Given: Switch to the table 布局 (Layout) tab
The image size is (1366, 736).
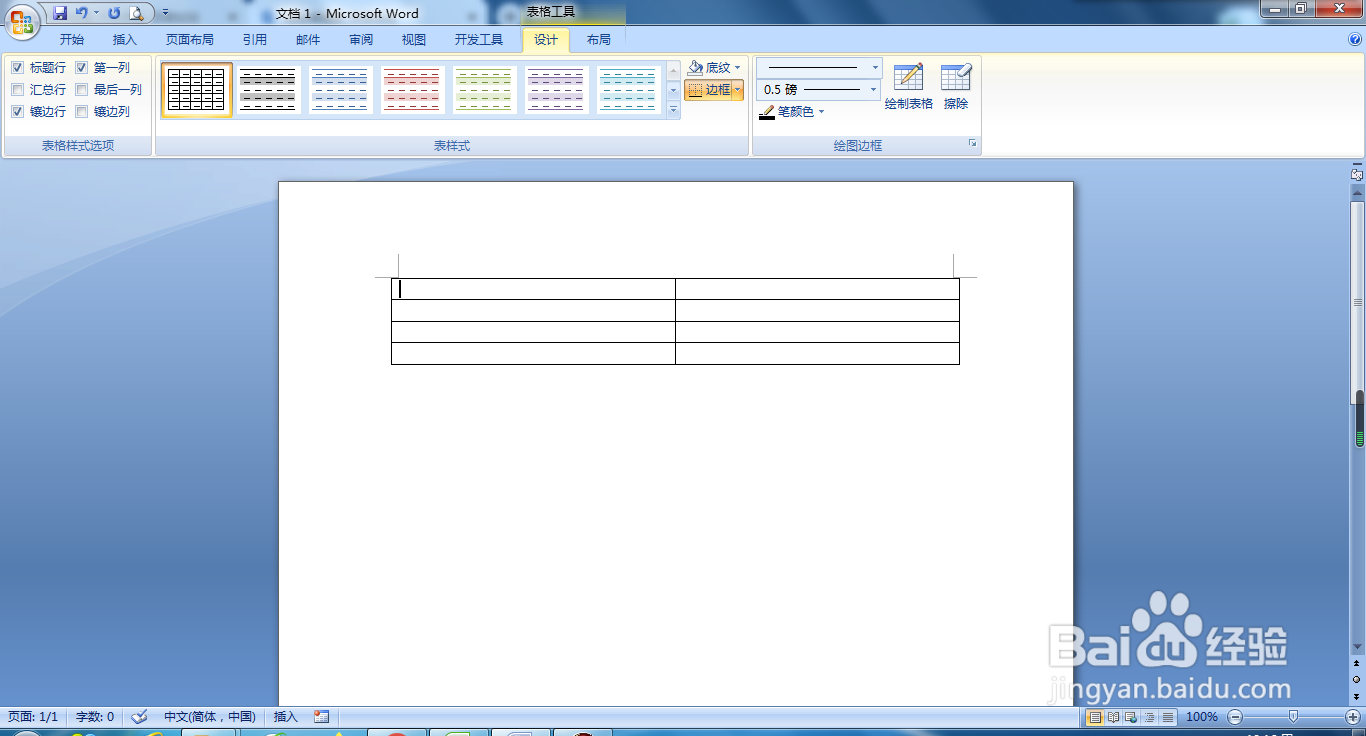Looking at the screenshot, I should tap(599, 40).
